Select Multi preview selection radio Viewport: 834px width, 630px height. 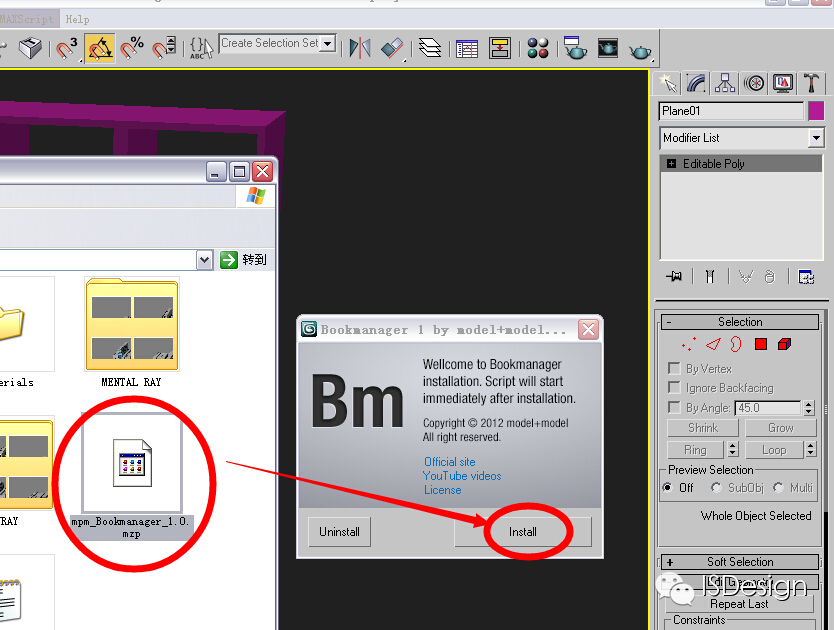(778, 487)
